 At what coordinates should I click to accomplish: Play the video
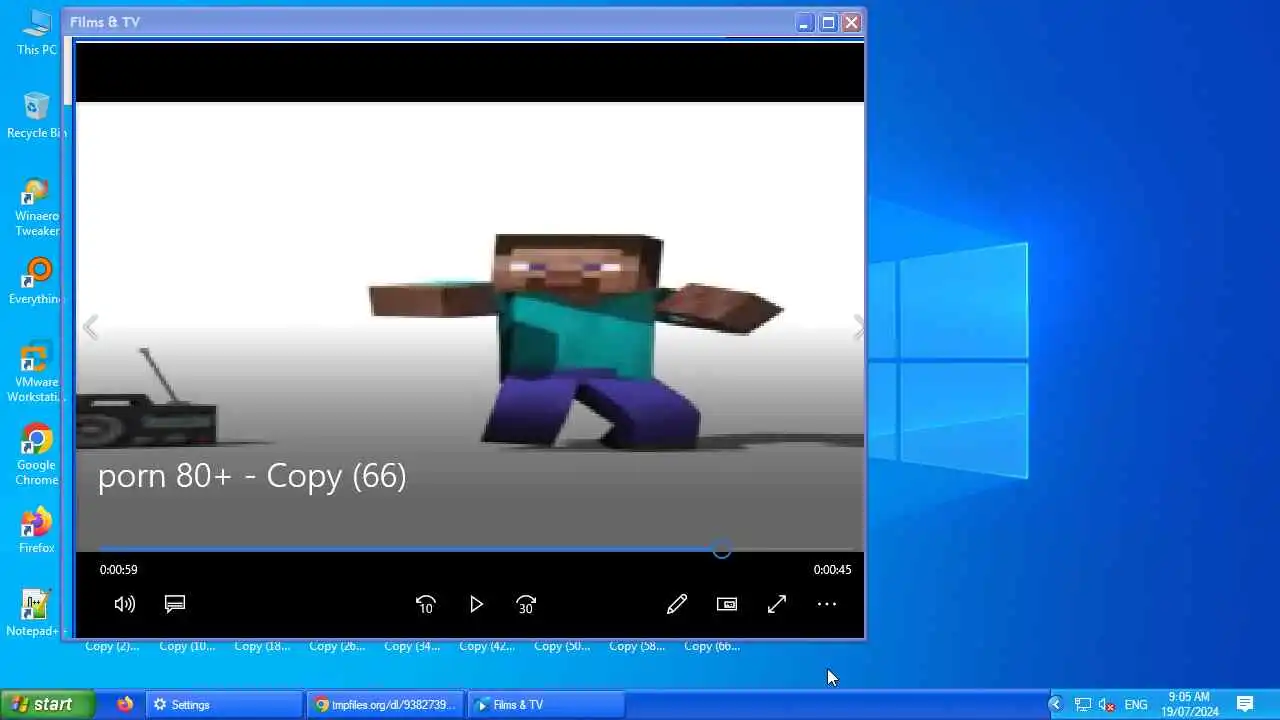[476, 604]
